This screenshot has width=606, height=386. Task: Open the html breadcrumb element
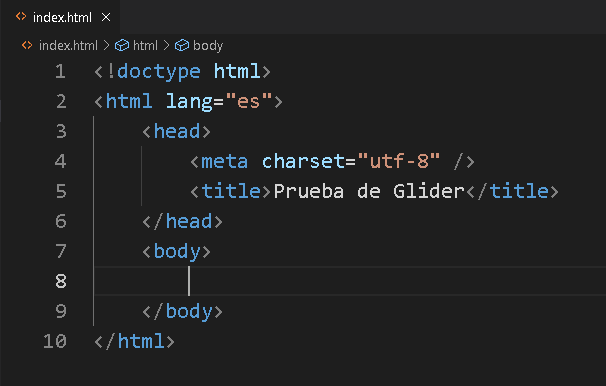[x=145, y=46]
